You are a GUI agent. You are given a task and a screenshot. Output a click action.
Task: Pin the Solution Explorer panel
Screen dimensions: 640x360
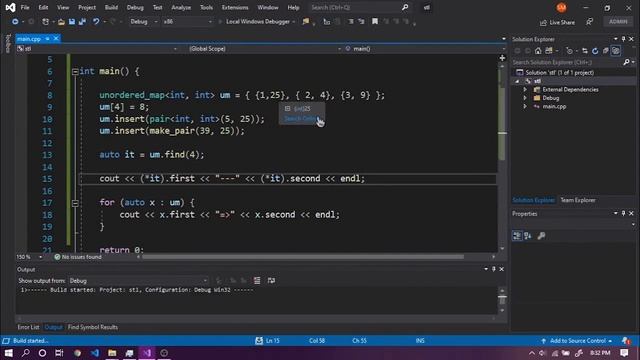[623, 39]
